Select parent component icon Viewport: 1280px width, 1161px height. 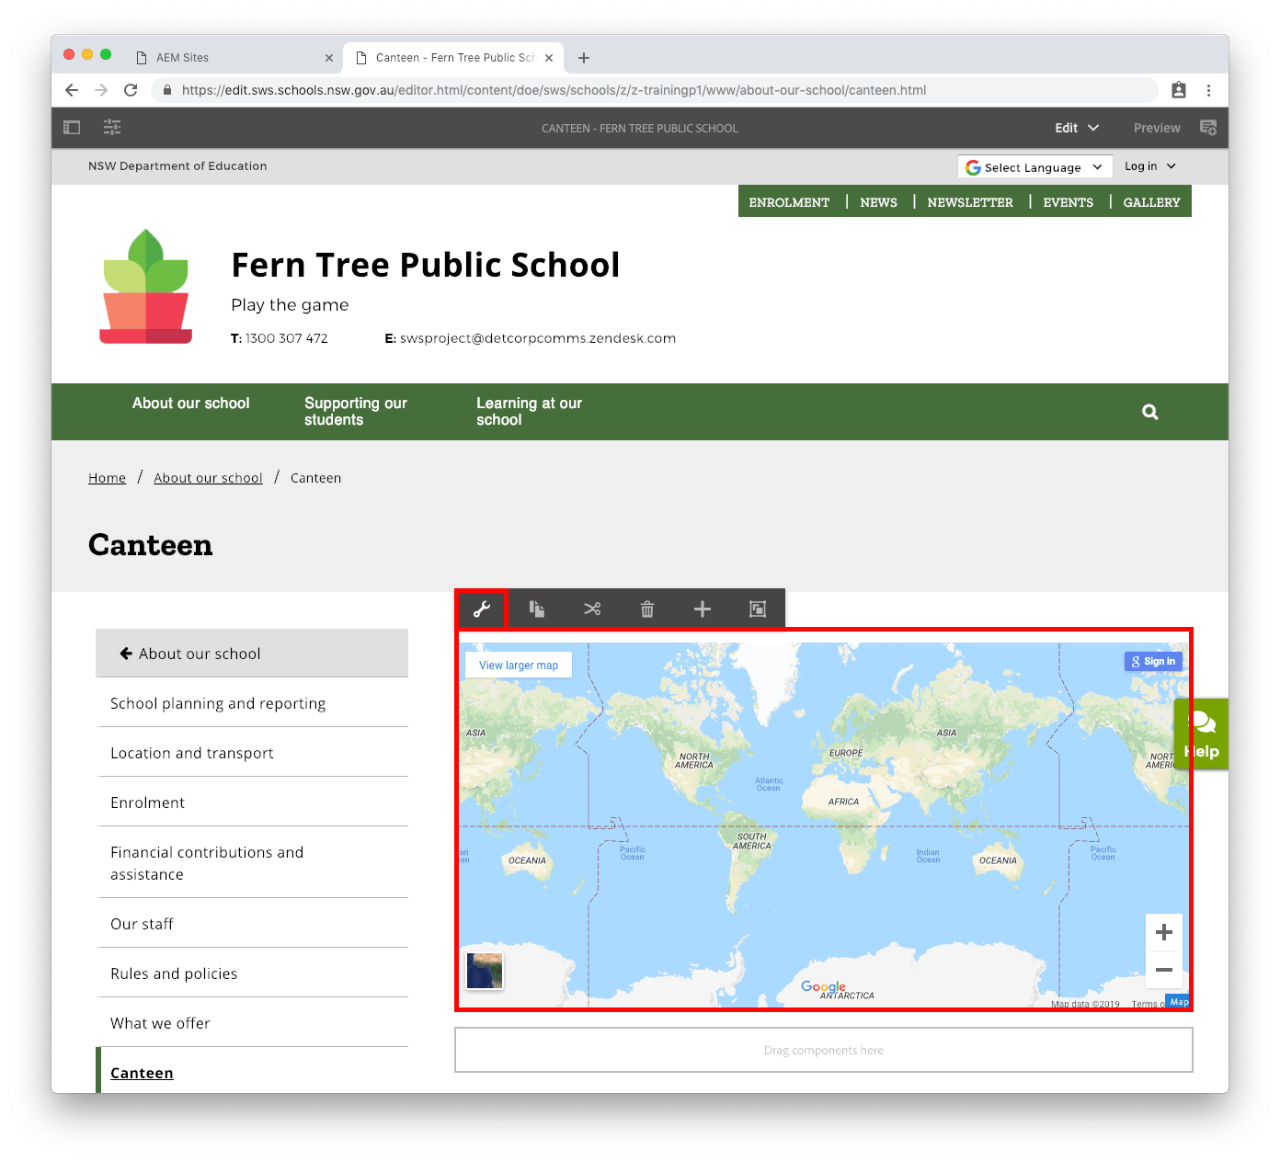pyautogui.click(x=758, y=609)
